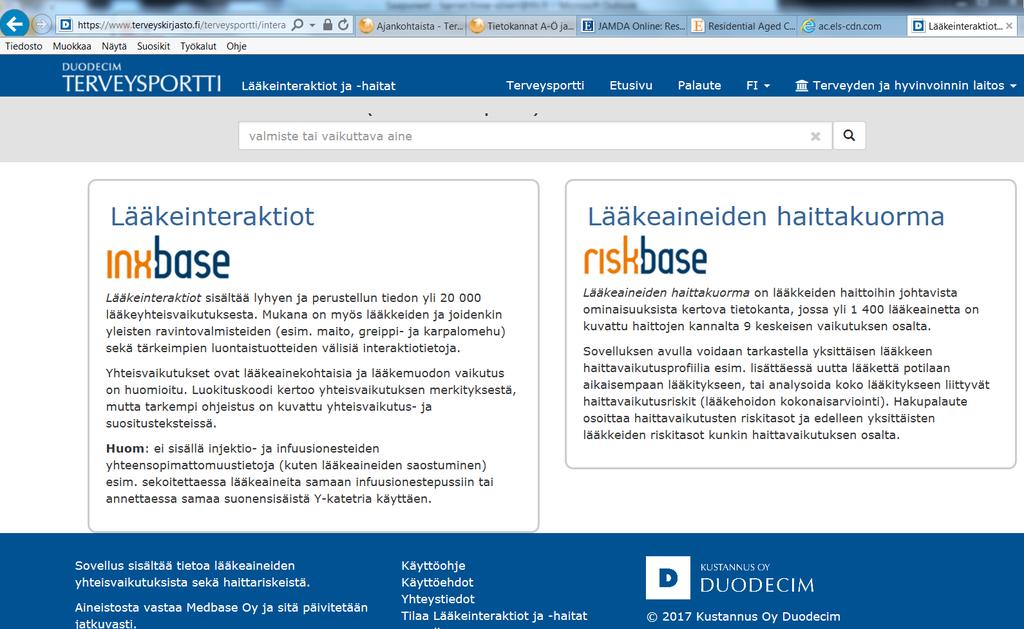Image resolution: width=1024 pixels, height=629 pixels.
Task: Switch to the JAMDA Online tab
Action: click(x=633, y=26)
